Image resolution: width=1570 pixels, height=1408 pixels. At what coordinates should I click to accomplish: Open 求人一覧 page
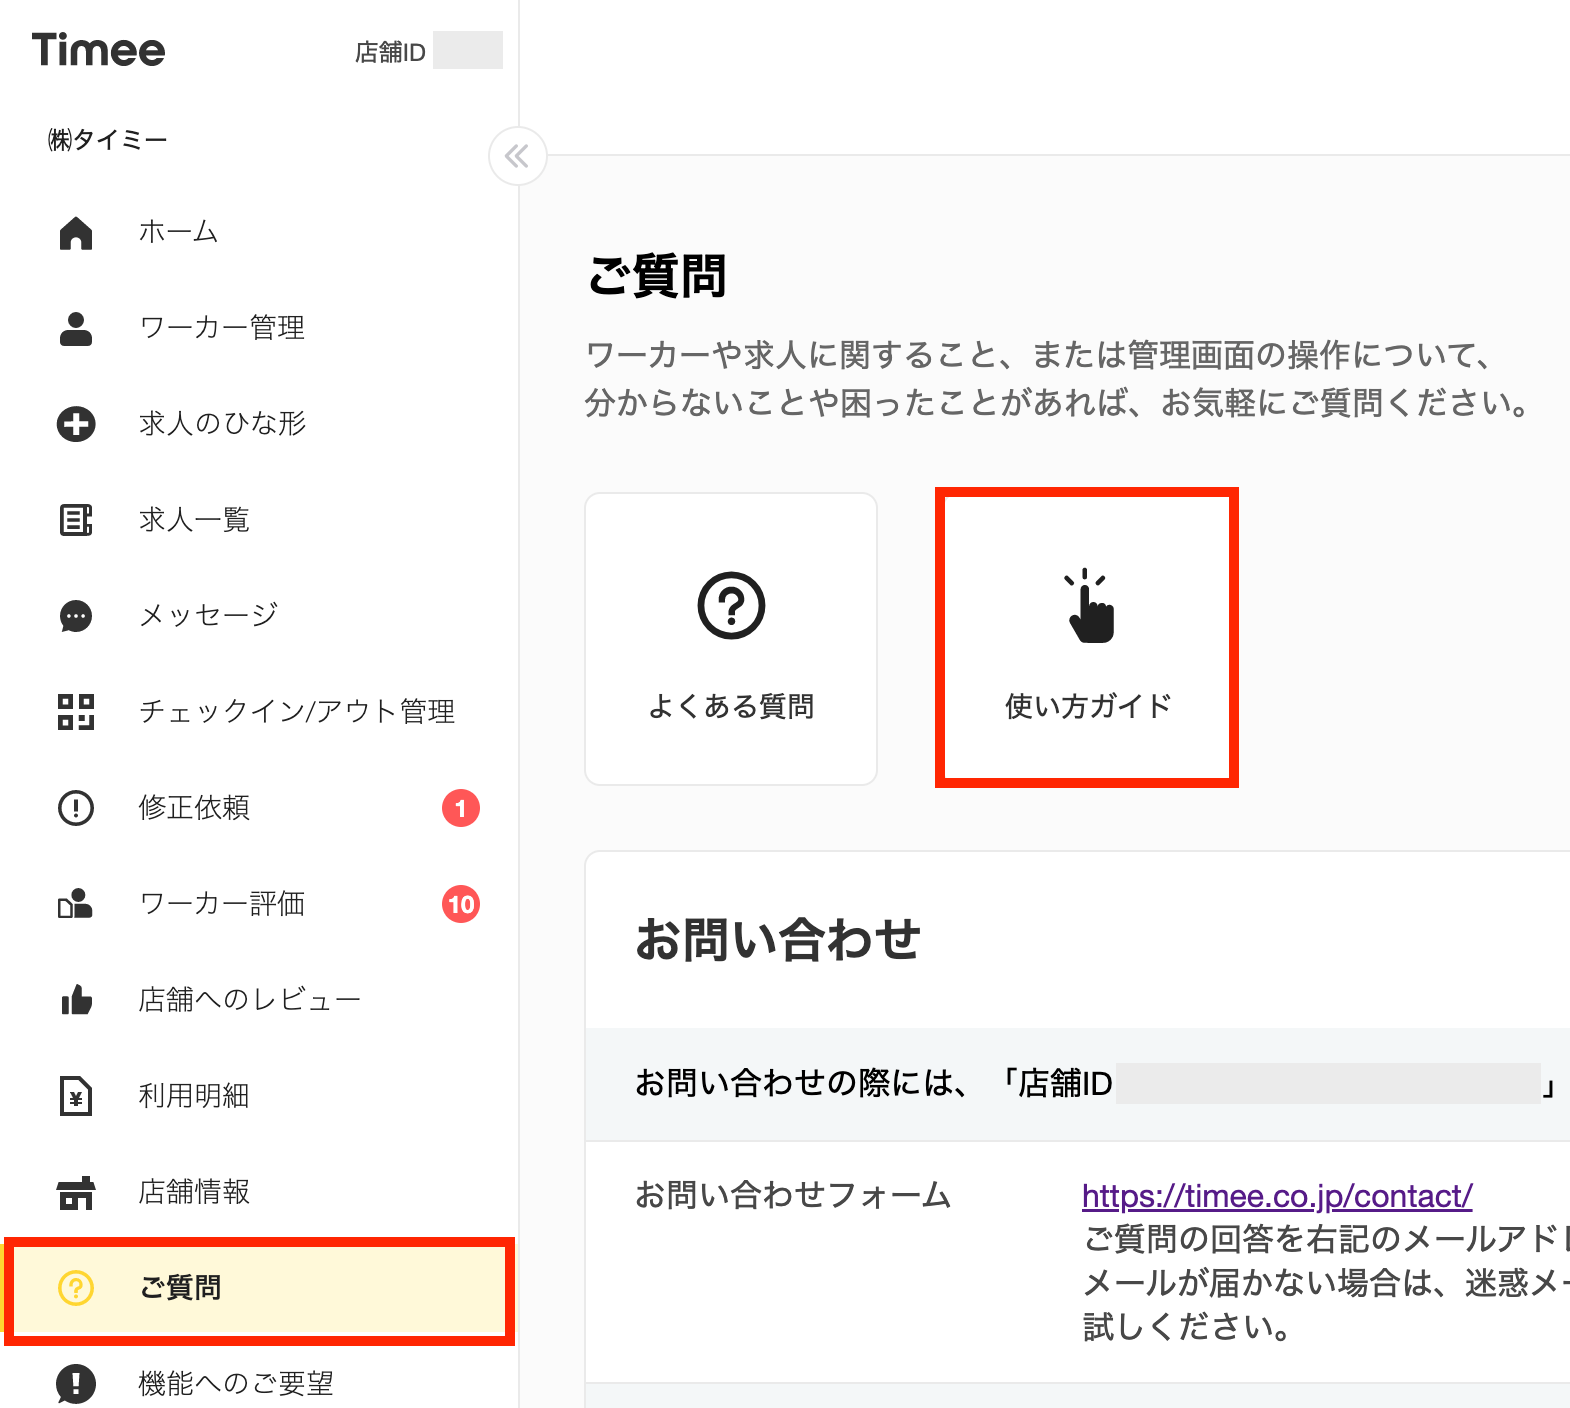click(x=194, y=520)
